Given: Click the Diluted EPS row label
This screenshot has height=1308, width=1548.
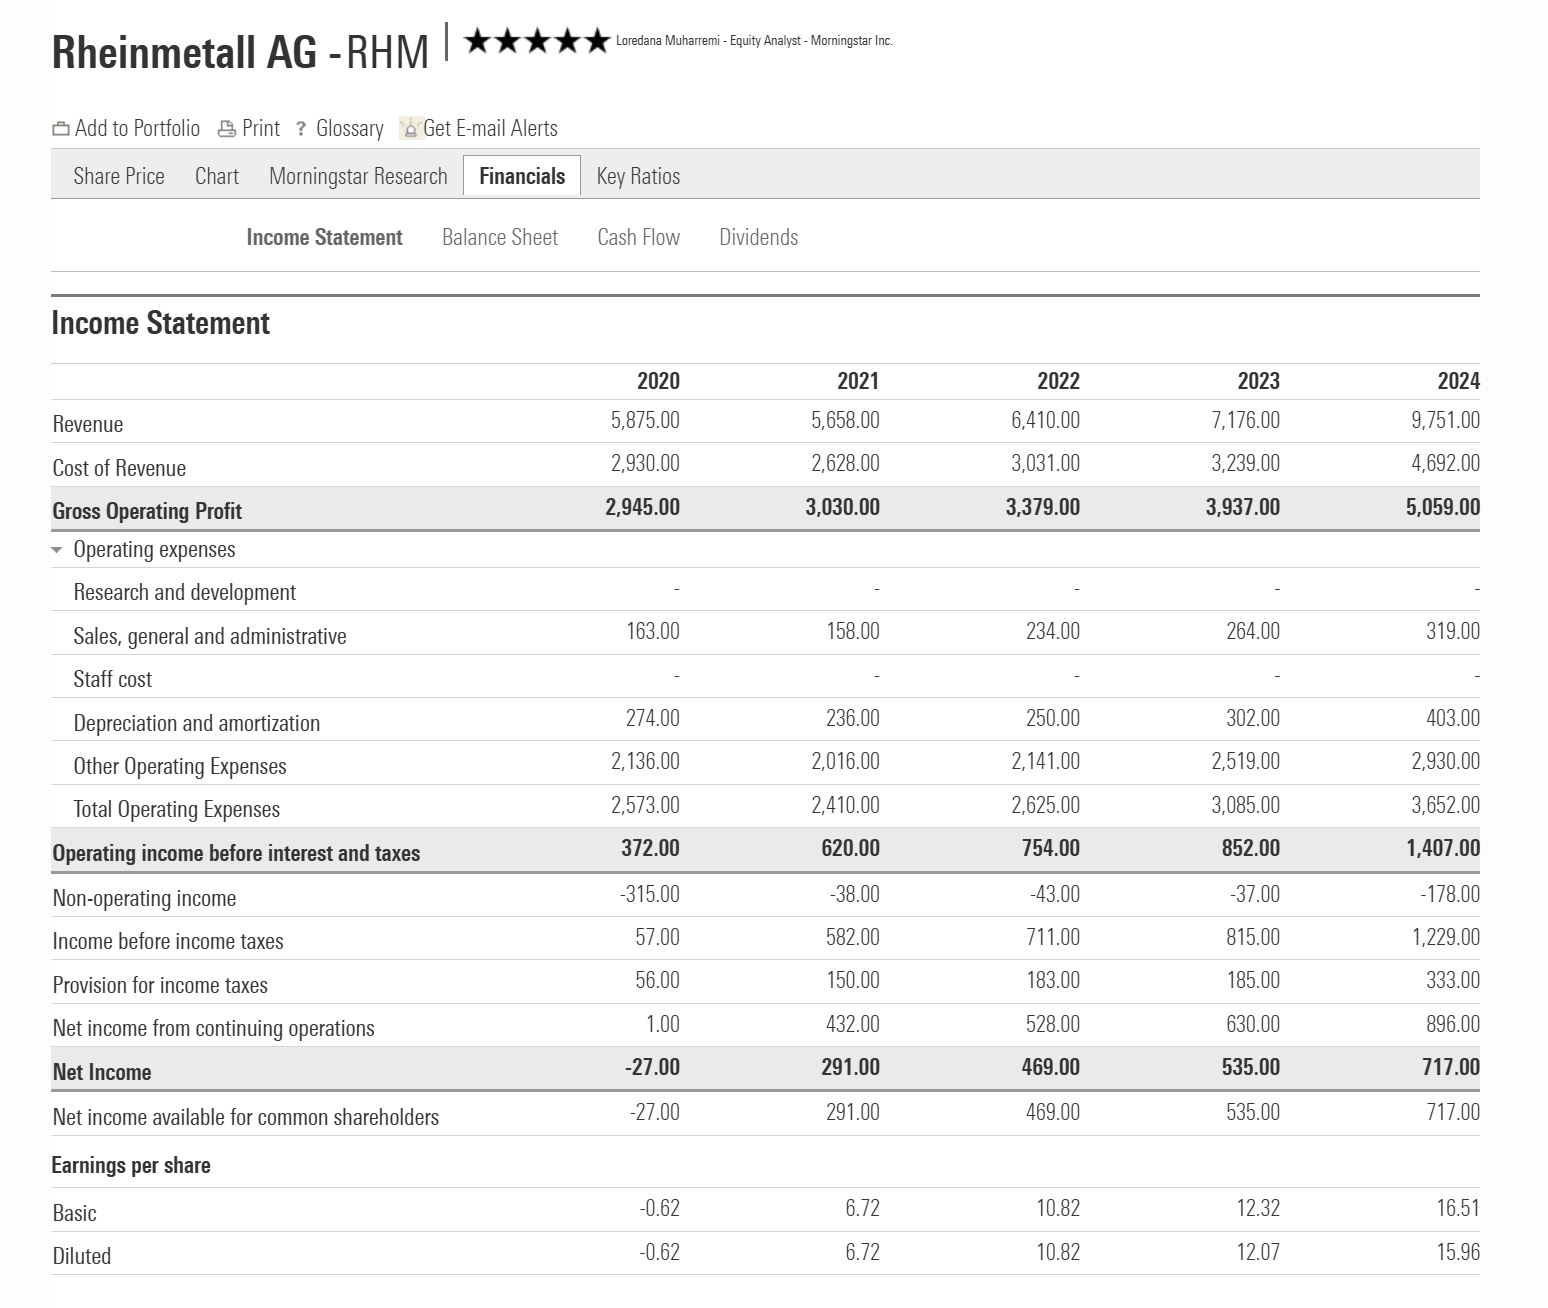Looking at the screenshot, I should click(81, 1256).
